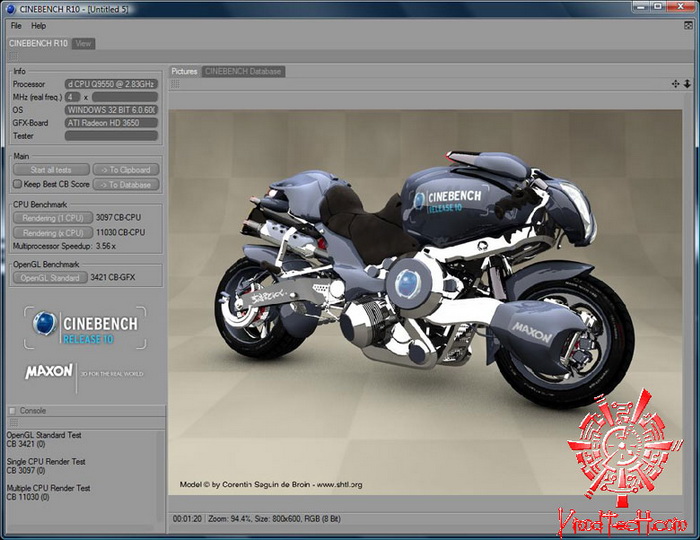The image size is (700, 540).
Task: Open the File menu
Action: [16, 26]
